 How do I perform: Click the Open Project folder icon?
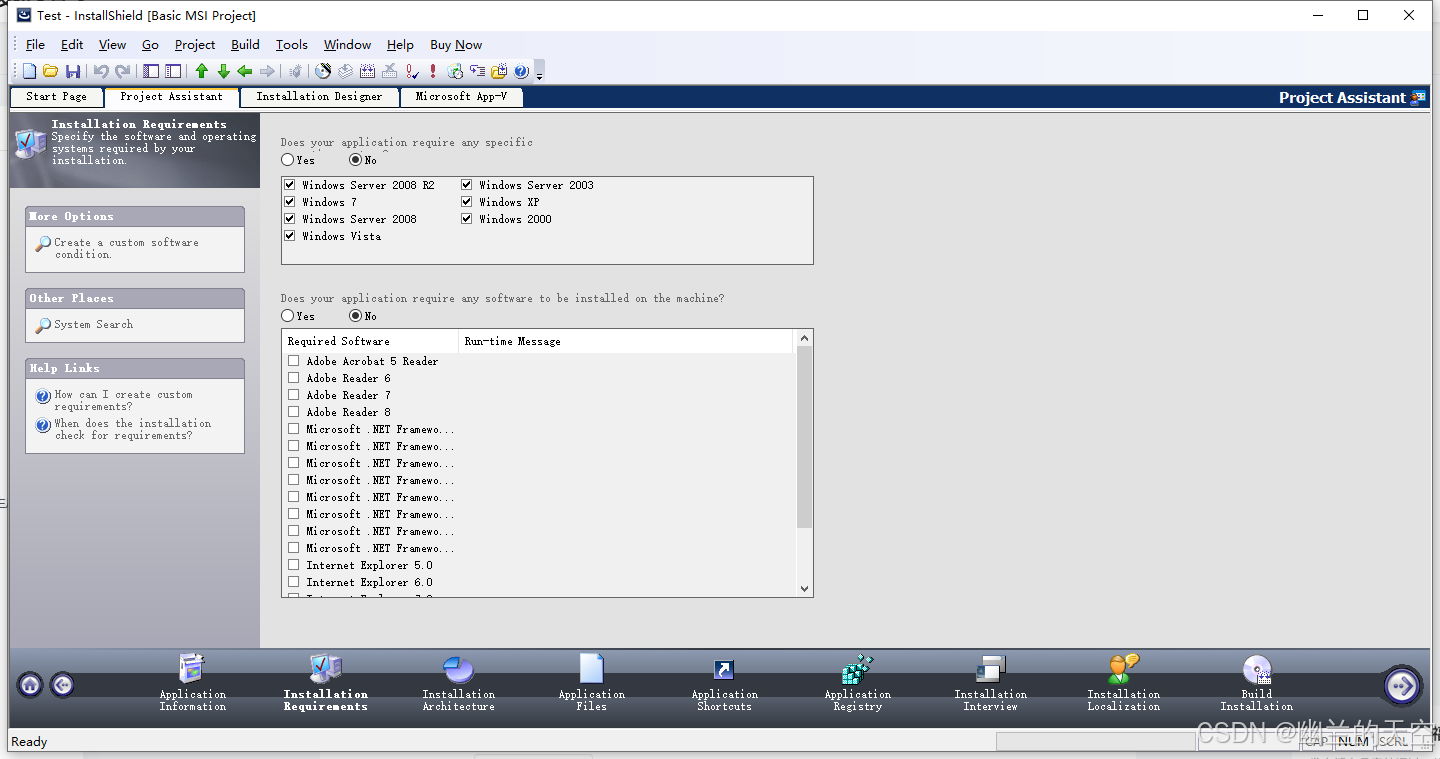(x=51, y=71)
